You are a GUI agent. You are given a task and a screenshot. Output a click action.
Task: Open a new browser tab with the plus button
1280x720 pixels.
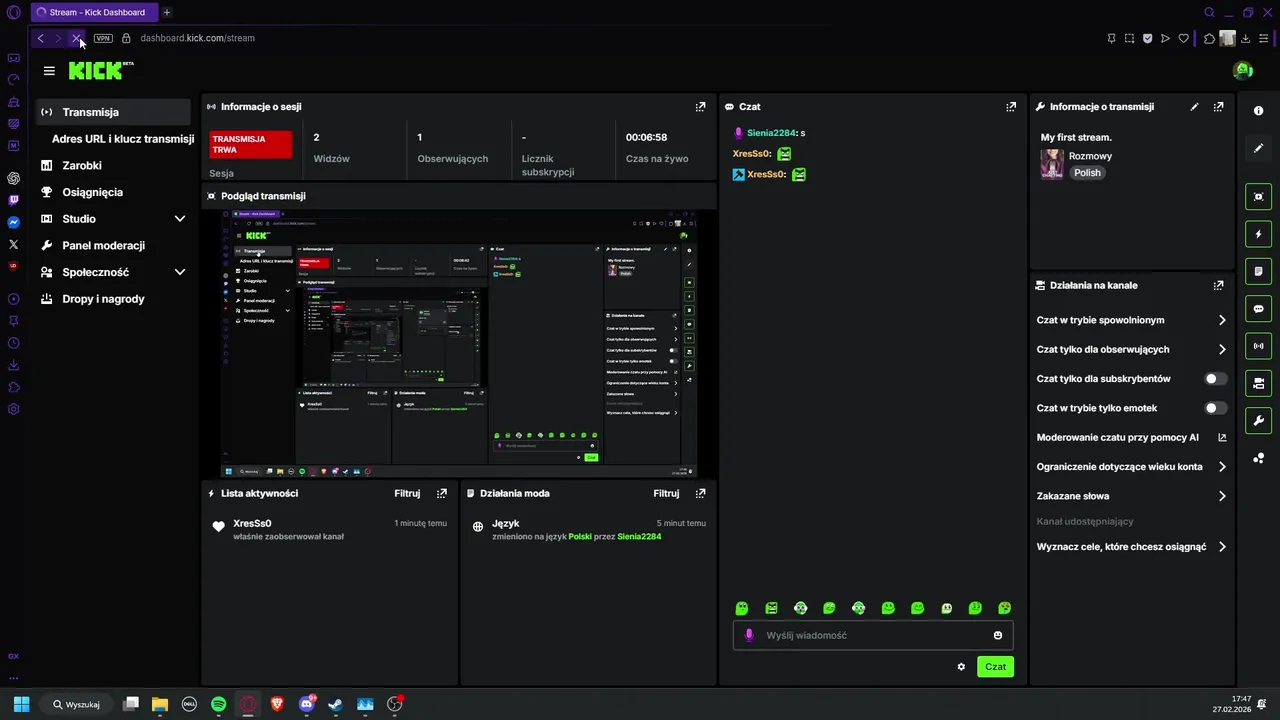166,12
